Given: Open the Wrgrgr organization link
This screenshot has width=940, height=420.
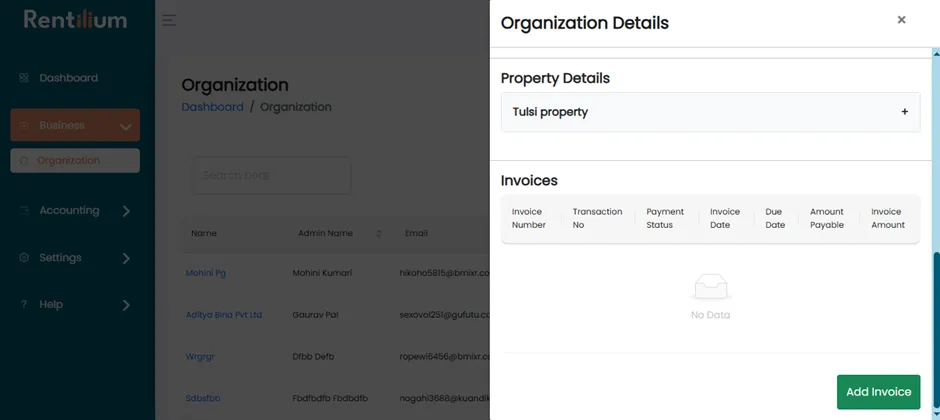Looking at the screenshot, I should tap(200, 357).
